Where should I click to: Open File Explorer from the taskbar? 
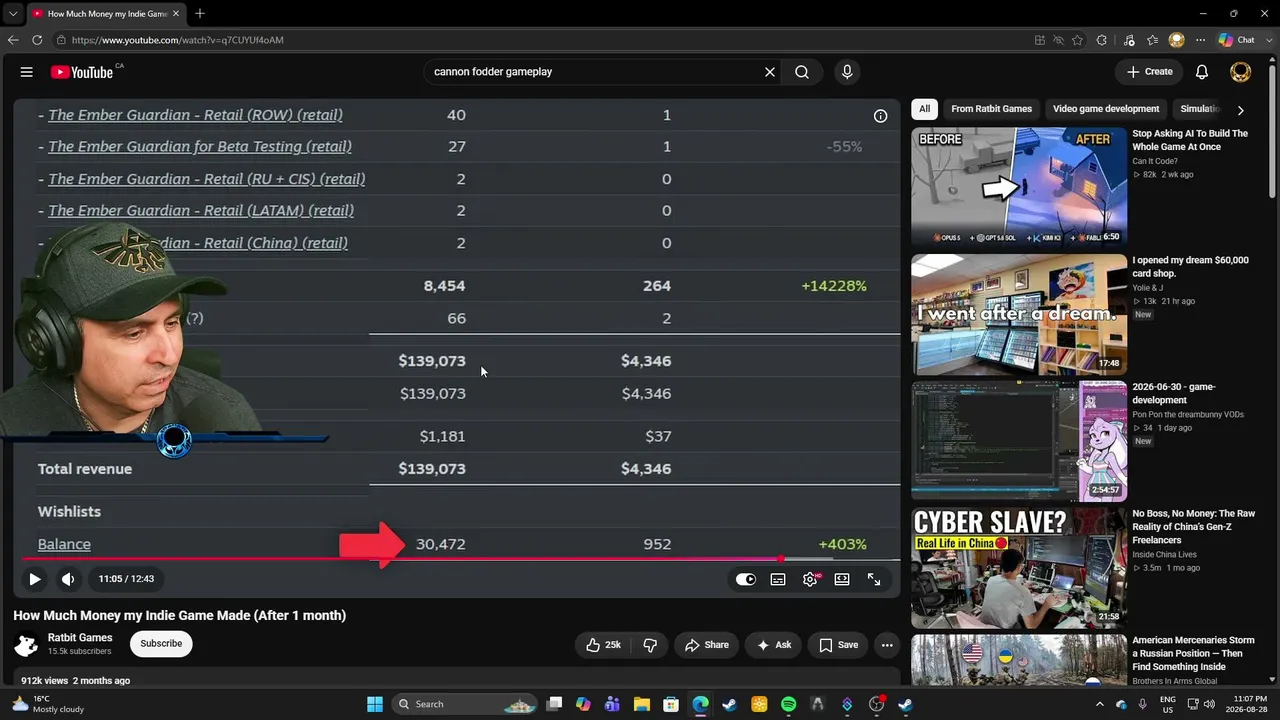[642, 704]
